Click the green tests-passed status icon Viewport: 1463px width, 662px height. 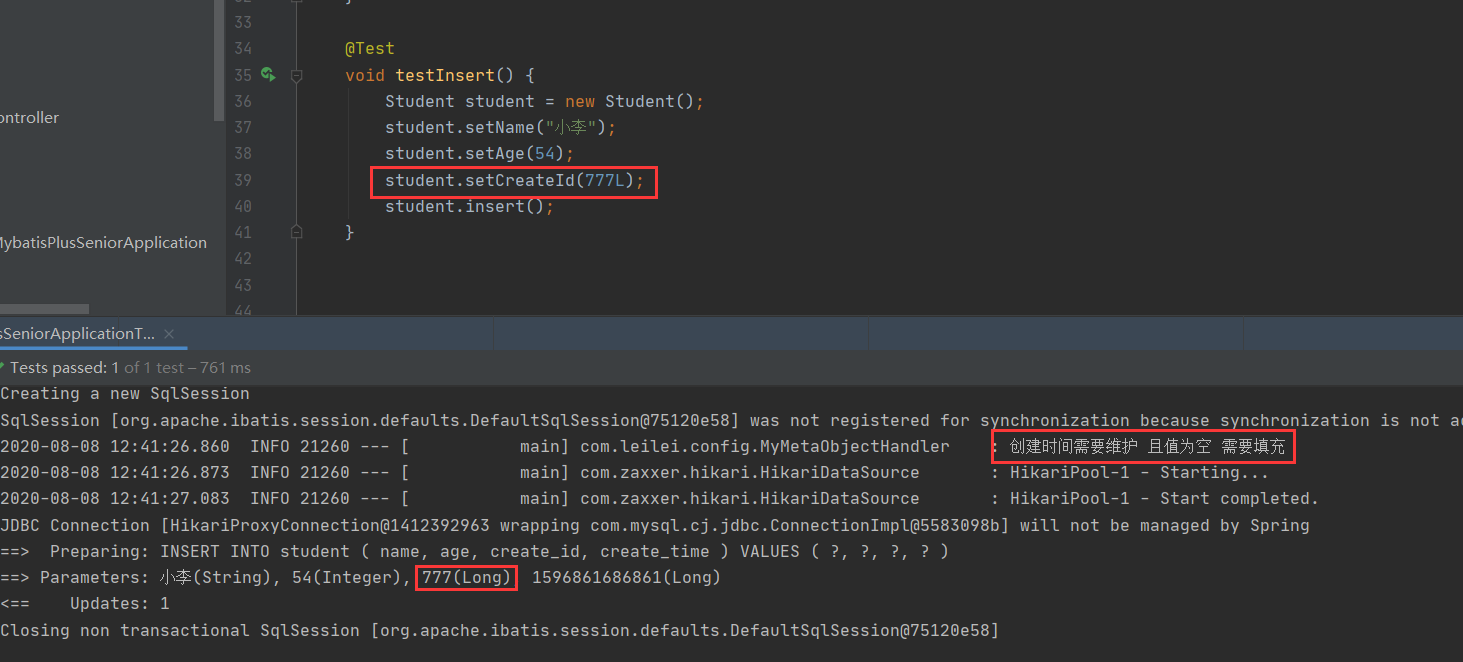(4, 367)
